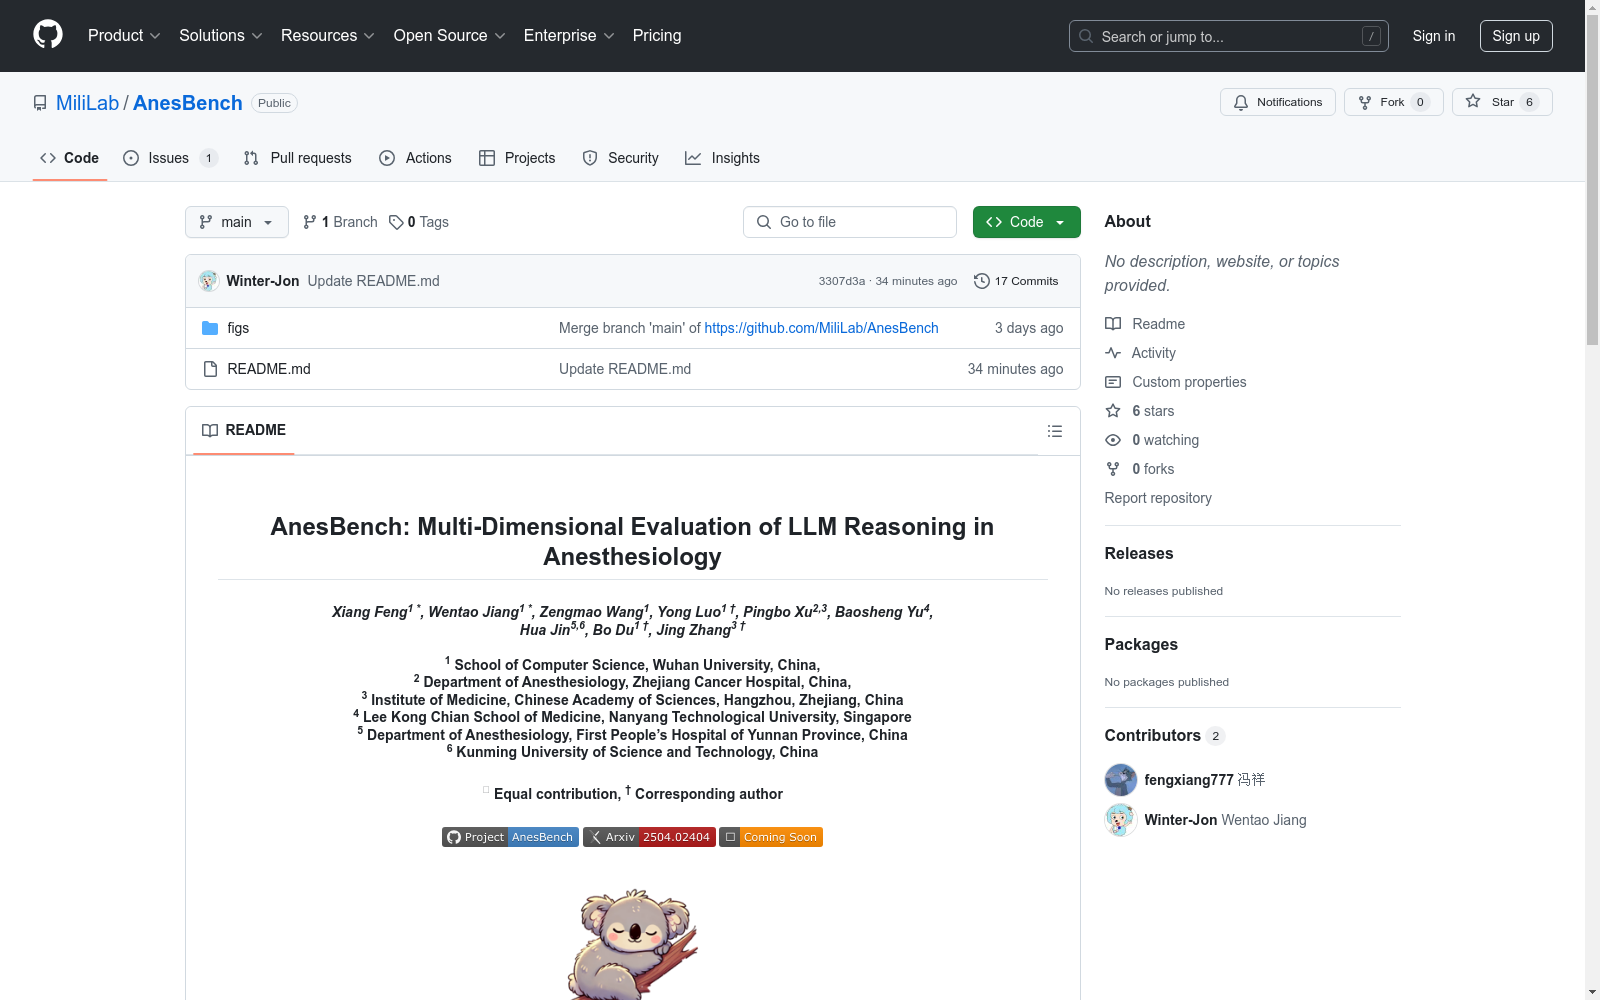Screen dimensions: 1600x1000
Task: Click the Search or jump to field
Action: point(1228,36)
